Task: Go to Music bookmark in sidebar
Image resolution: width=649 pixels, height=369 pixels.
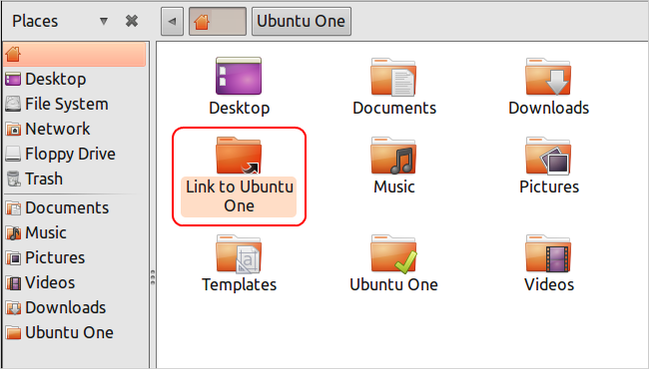Action: pos(75,232)
